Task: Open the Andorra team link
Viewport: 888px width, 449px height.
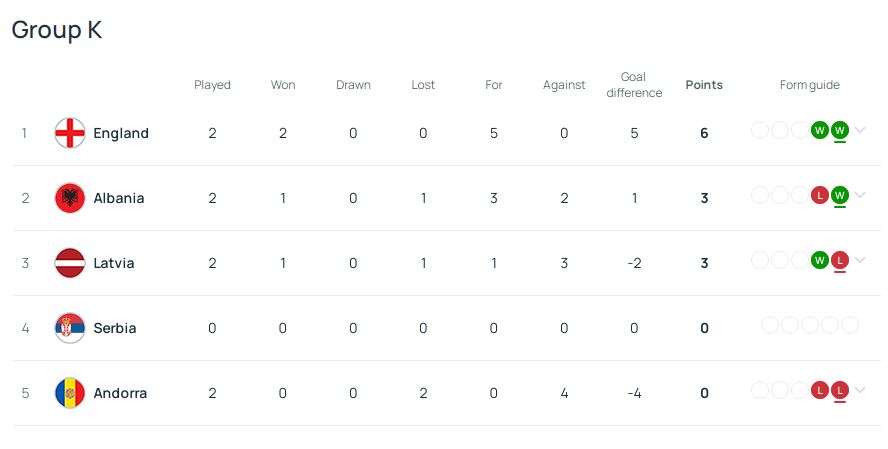Action: (x=120, y=393)
